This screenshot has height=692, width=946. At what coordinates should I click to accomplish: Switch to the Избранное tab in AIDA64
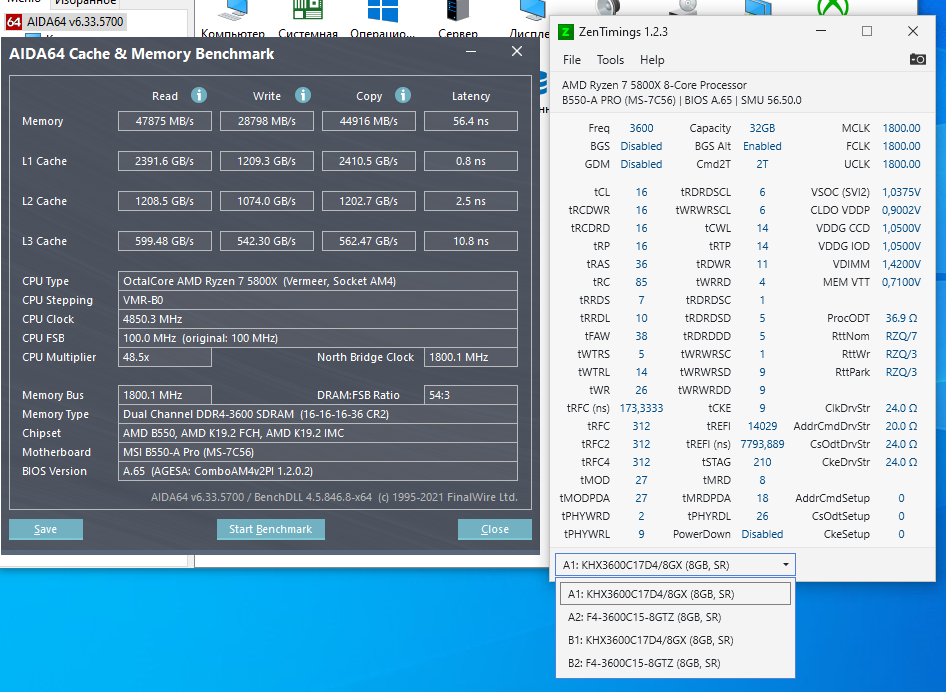coord(85,3)
